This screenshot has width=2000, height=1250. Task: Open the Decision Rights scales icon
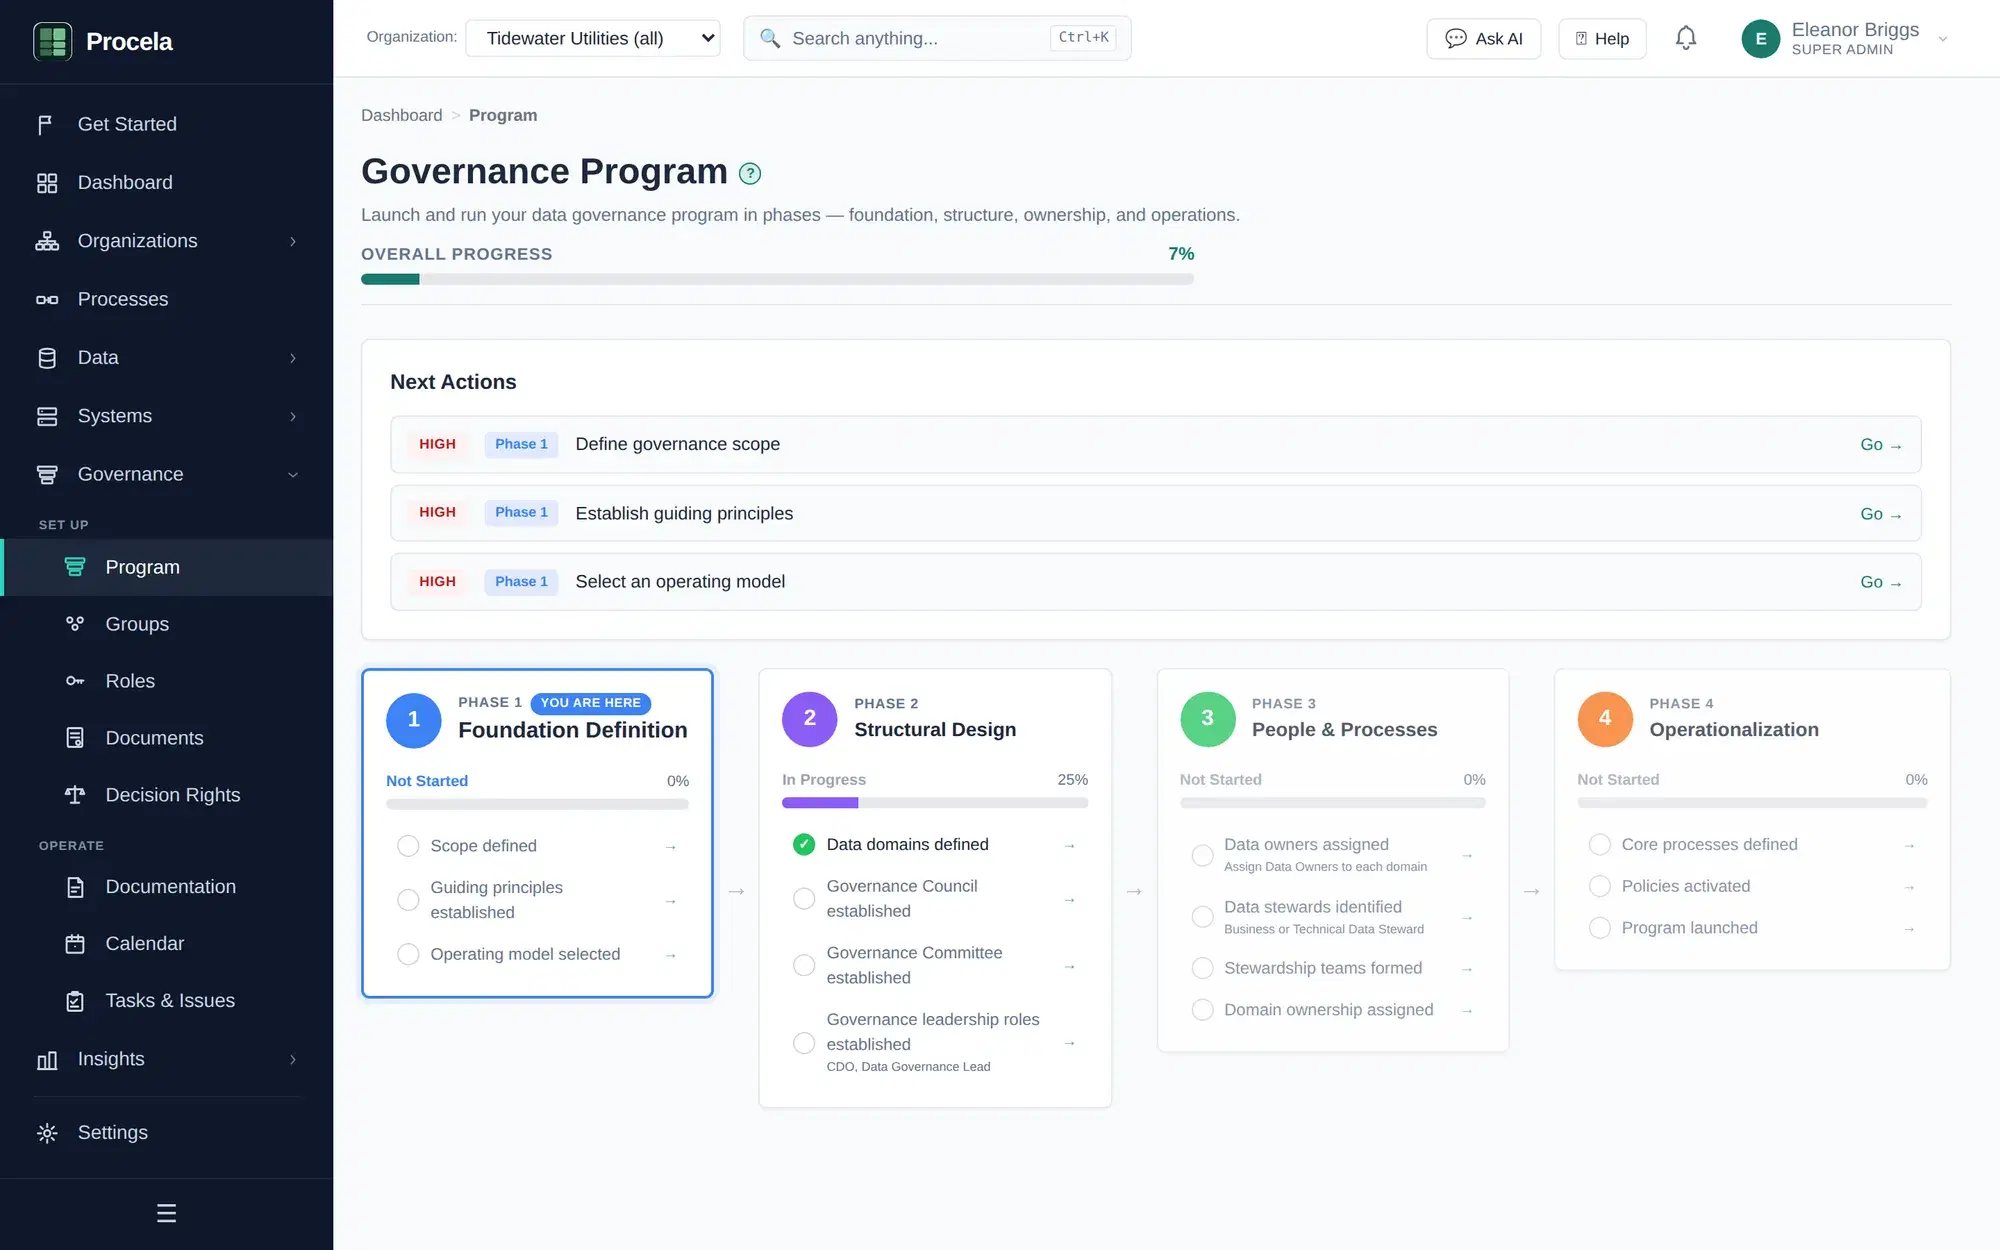tap(75, 795)
